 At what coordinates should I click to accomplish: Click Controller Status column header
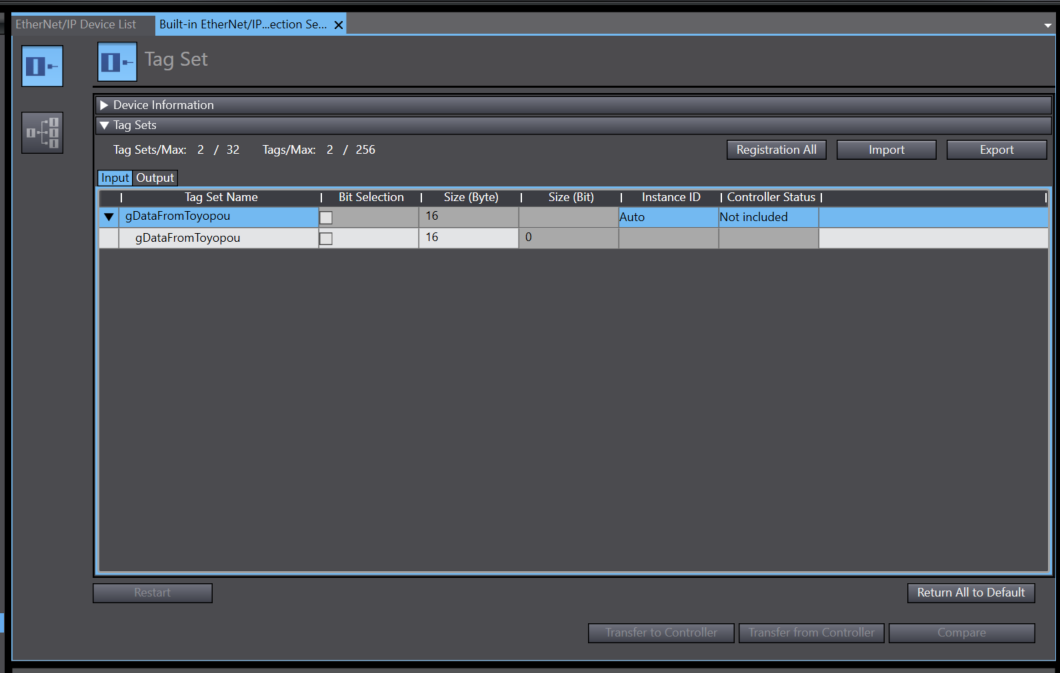(x=771, y=197)
